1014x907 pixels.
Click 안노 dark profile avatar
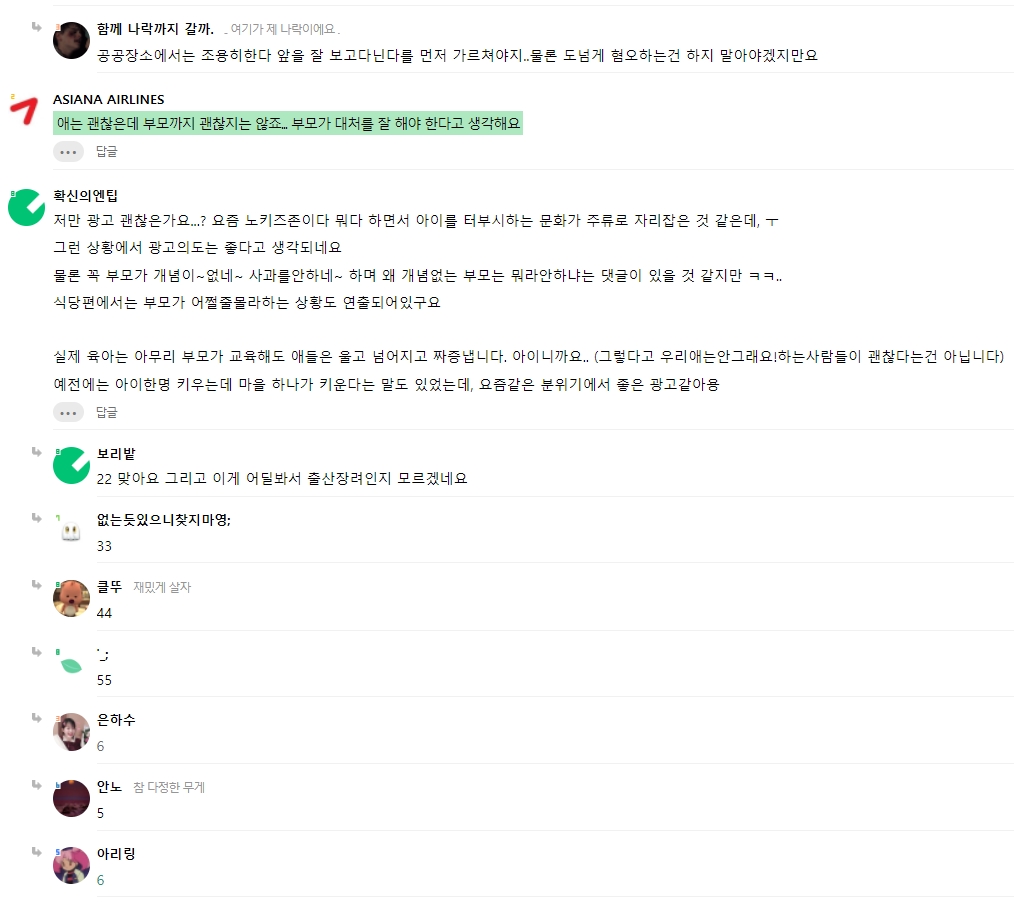71,798
